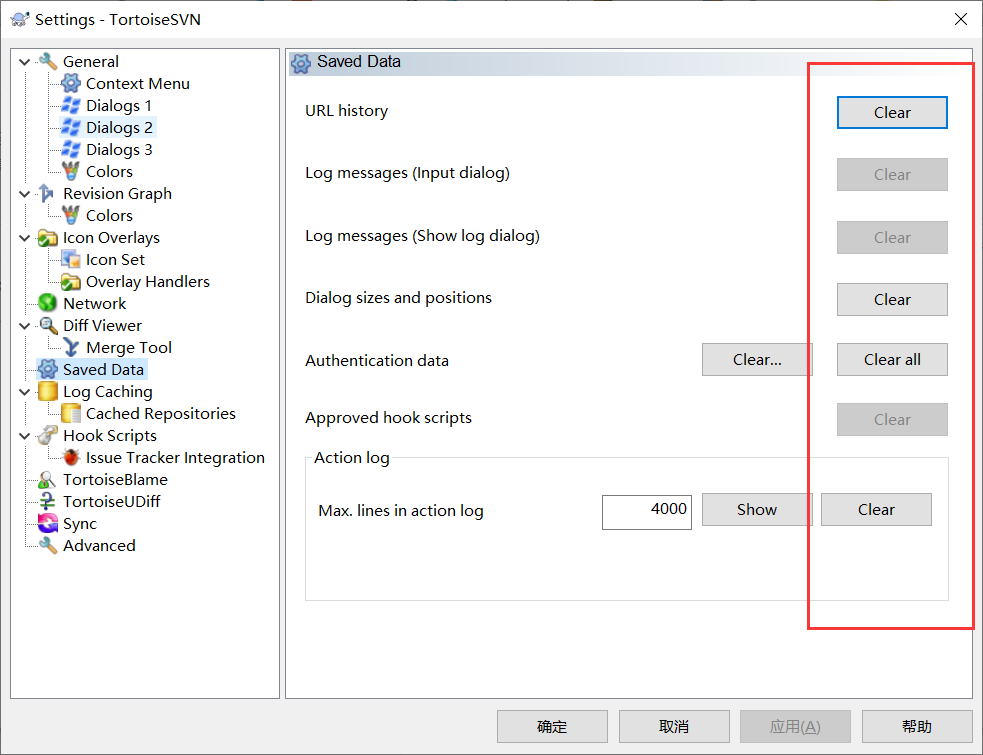Click the 确定 button
The width and height of the screenshot is (983, 755).
[x=552, y=726]
